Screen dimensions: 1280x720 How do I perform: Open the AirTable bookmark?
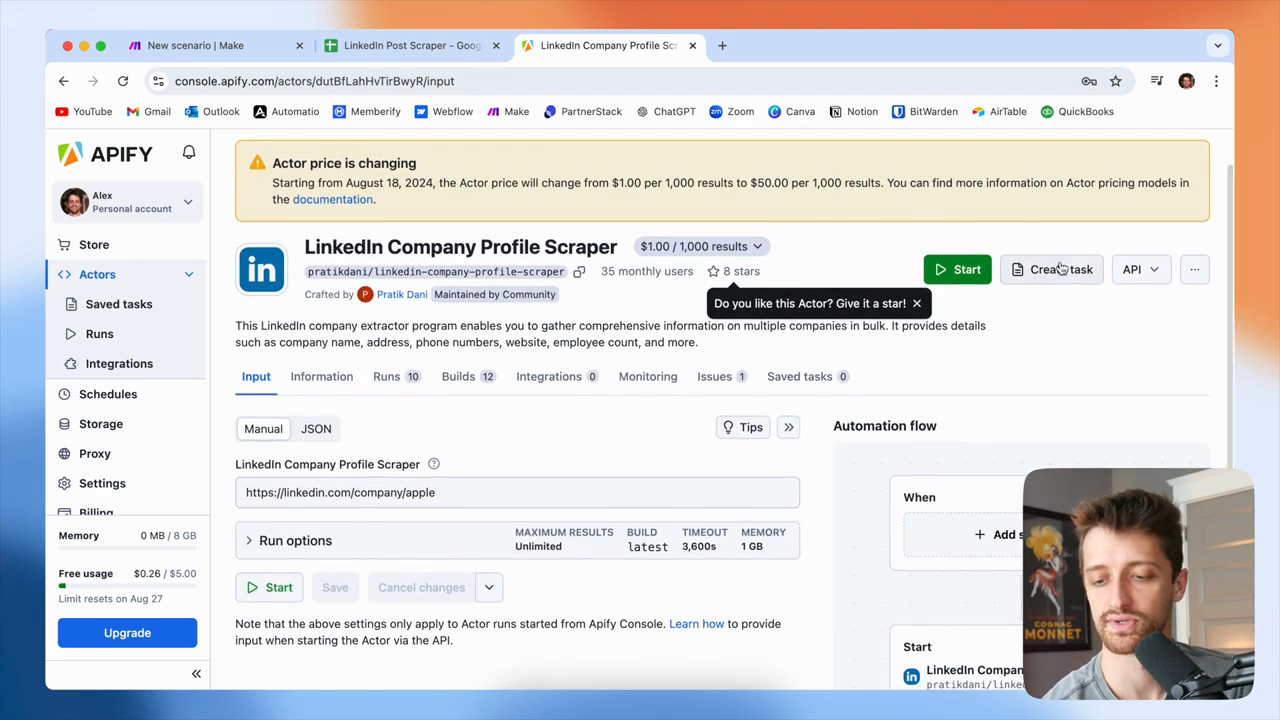(998, 112)
